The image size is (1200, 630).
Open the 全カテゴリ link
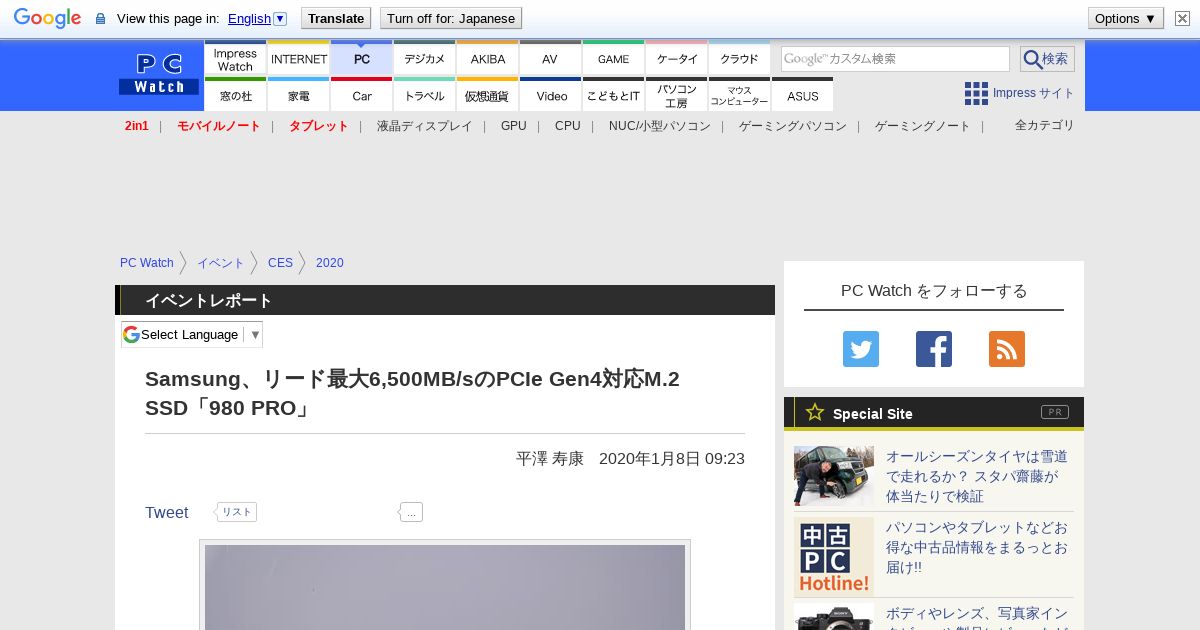coord(1045,125)
